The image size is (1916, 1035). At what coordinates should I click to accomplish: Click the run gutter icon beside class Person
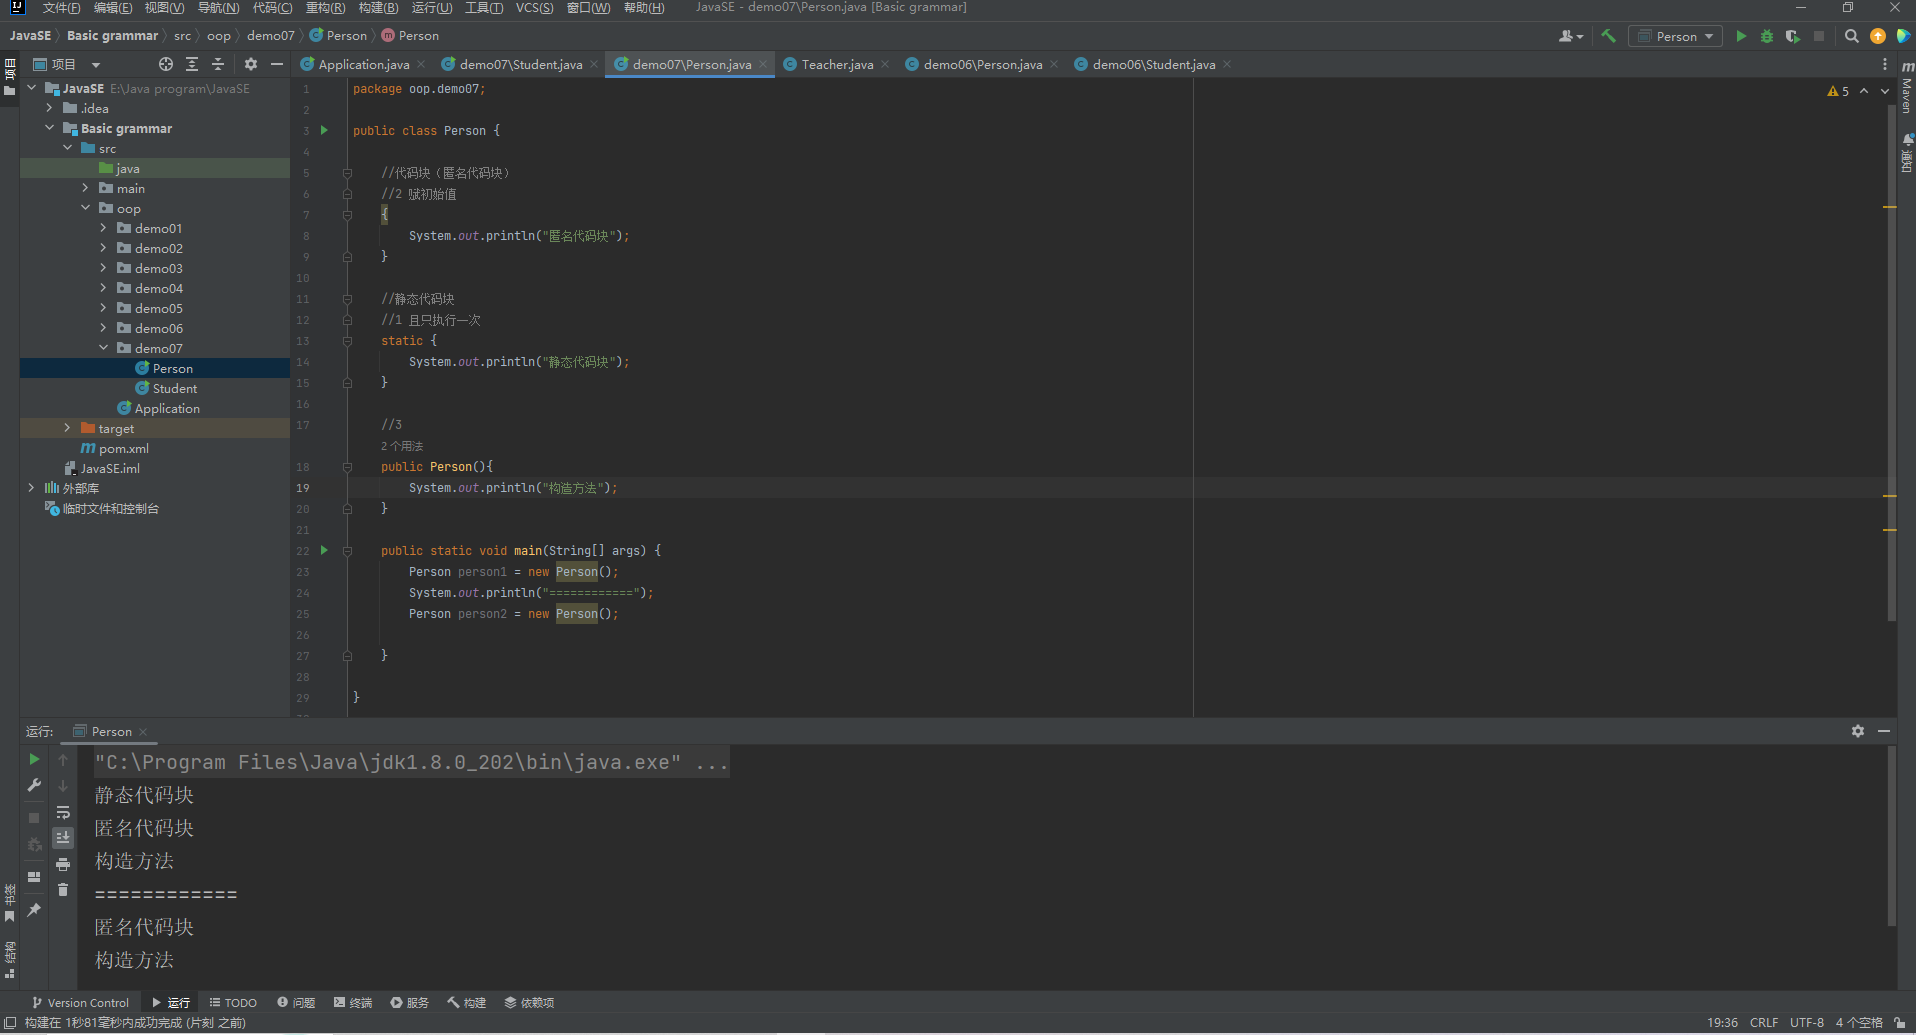pyautogui.click(x=324, y=130)
